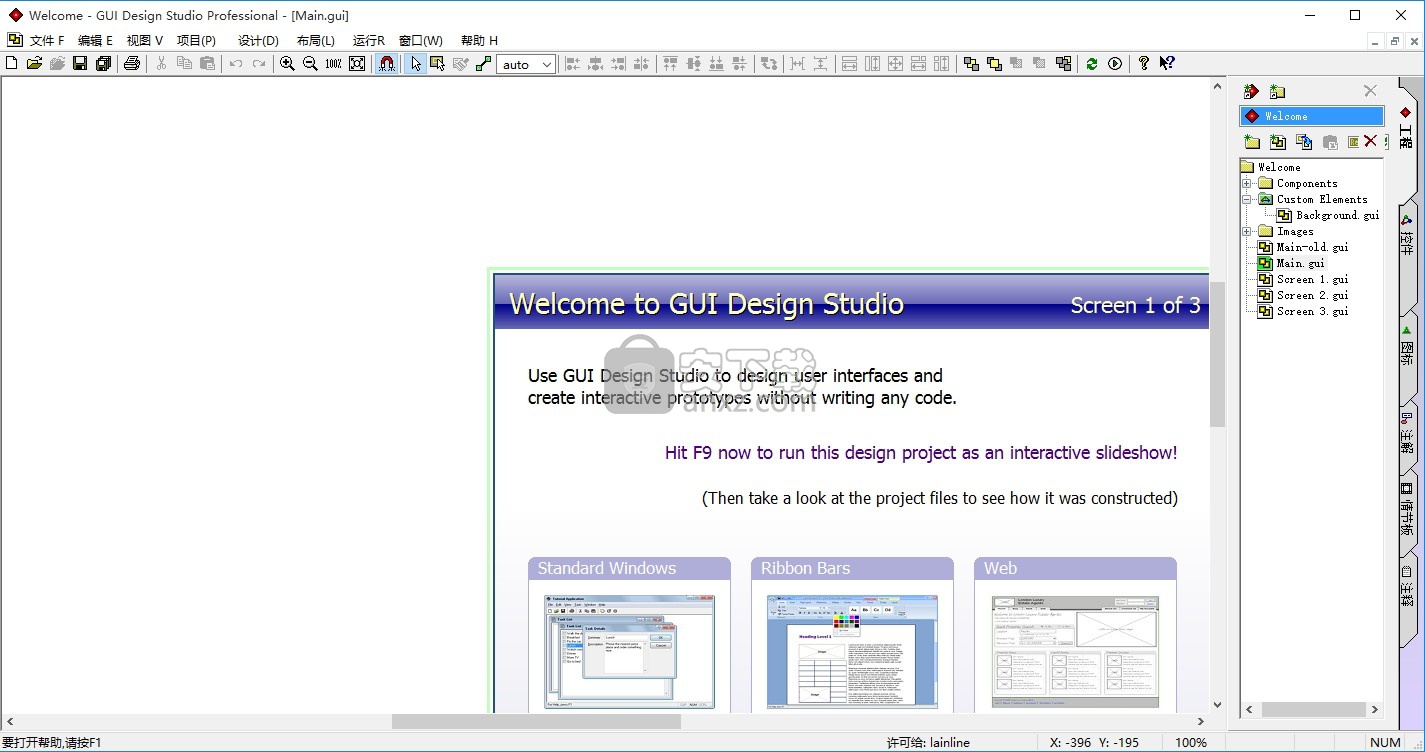The image size is (1425, 752).
Task: Select Screen 3.gui in the tree
Action: pos(1312,311)
